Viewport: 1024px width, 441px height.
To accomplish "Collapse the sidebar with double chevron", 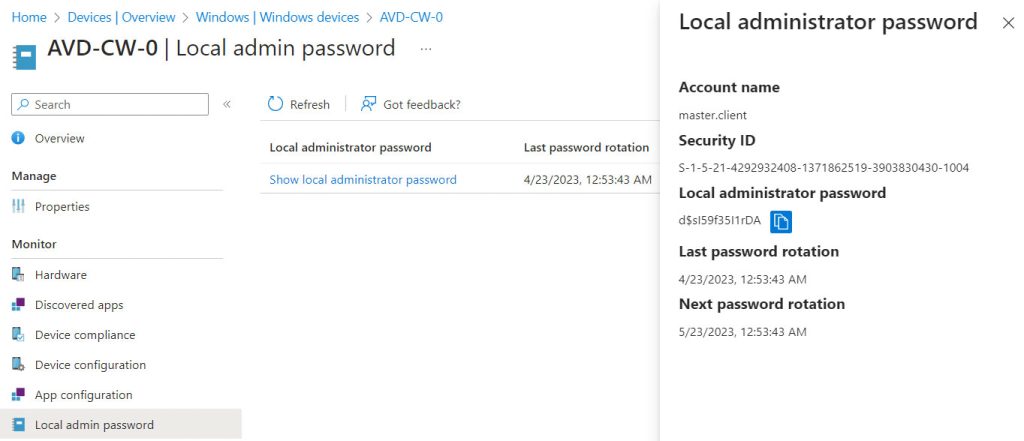I will click(227, 104).
